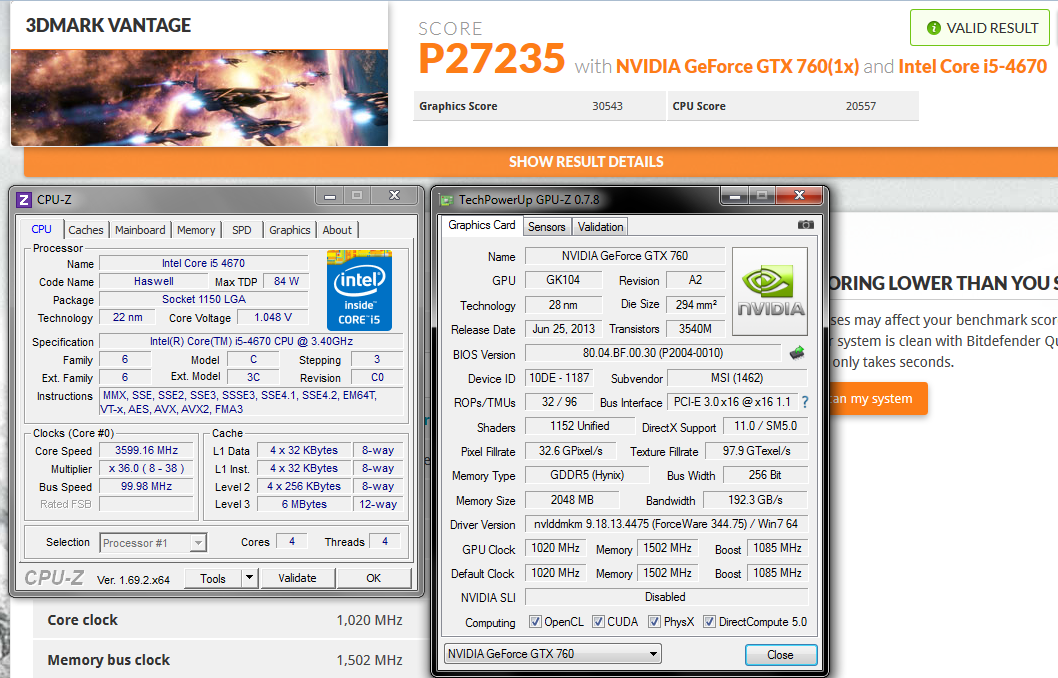This screenshot has height=678, width=1058.
Task: Click the Tools button in CPU-Z
Action: pyautogui.click(x=213, y=578)
